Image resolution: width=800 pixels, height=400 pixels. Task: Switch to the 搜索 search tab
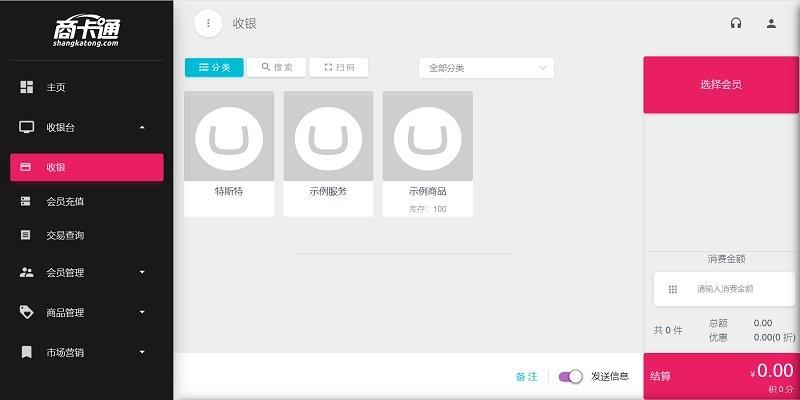click(277, 67)
